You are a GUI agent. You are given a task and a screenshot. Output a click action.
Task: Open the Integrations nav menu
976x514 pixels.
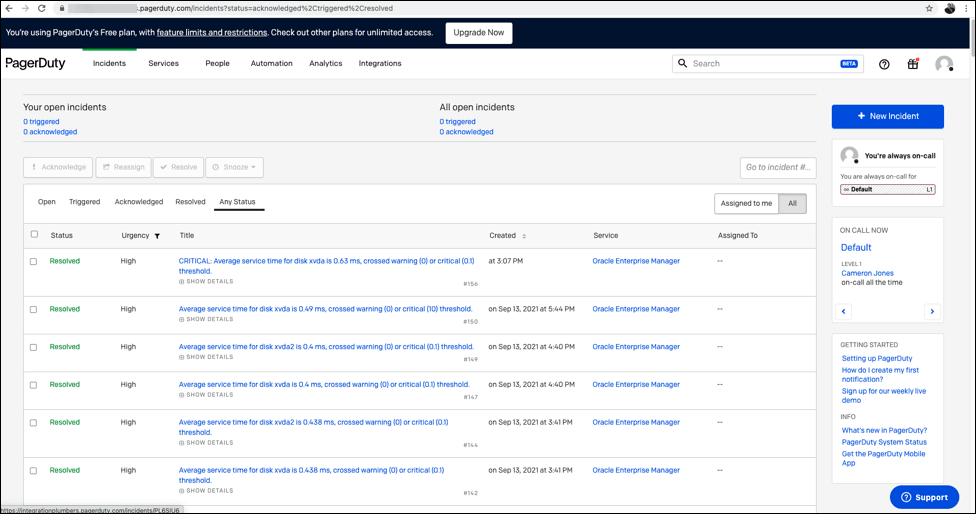pyautogui.click(x=380, y=63)
